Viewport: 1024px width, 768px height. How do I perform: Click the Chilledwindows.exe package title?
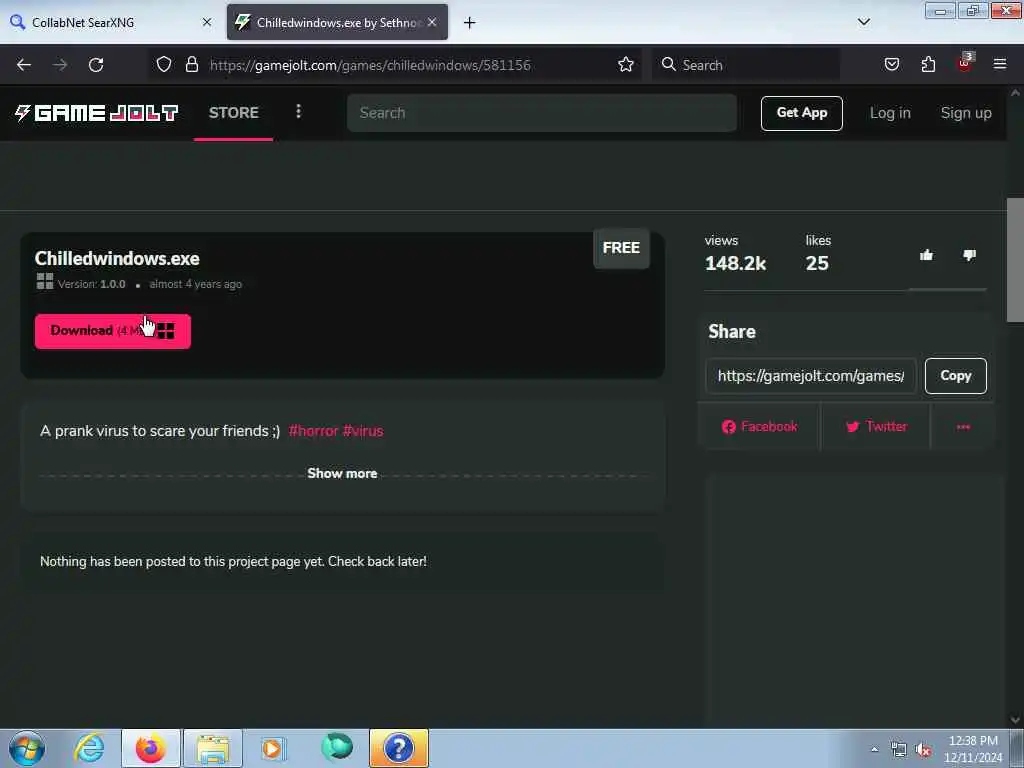(117, 259)
